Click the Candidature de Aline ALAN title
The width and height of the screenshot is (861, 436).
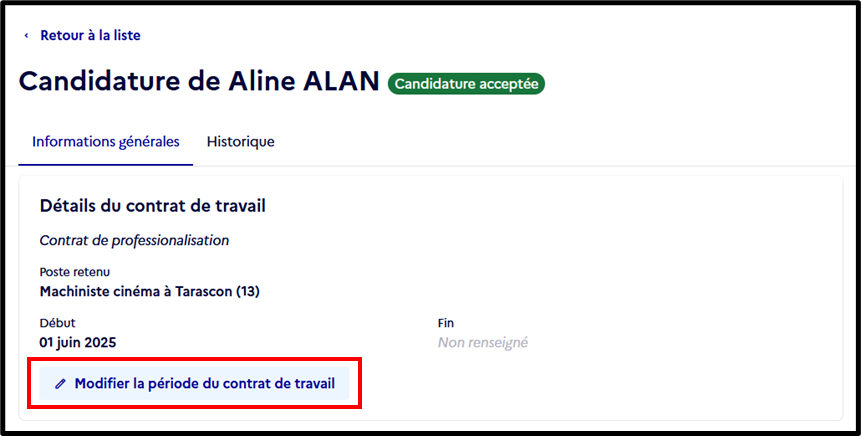199,81
